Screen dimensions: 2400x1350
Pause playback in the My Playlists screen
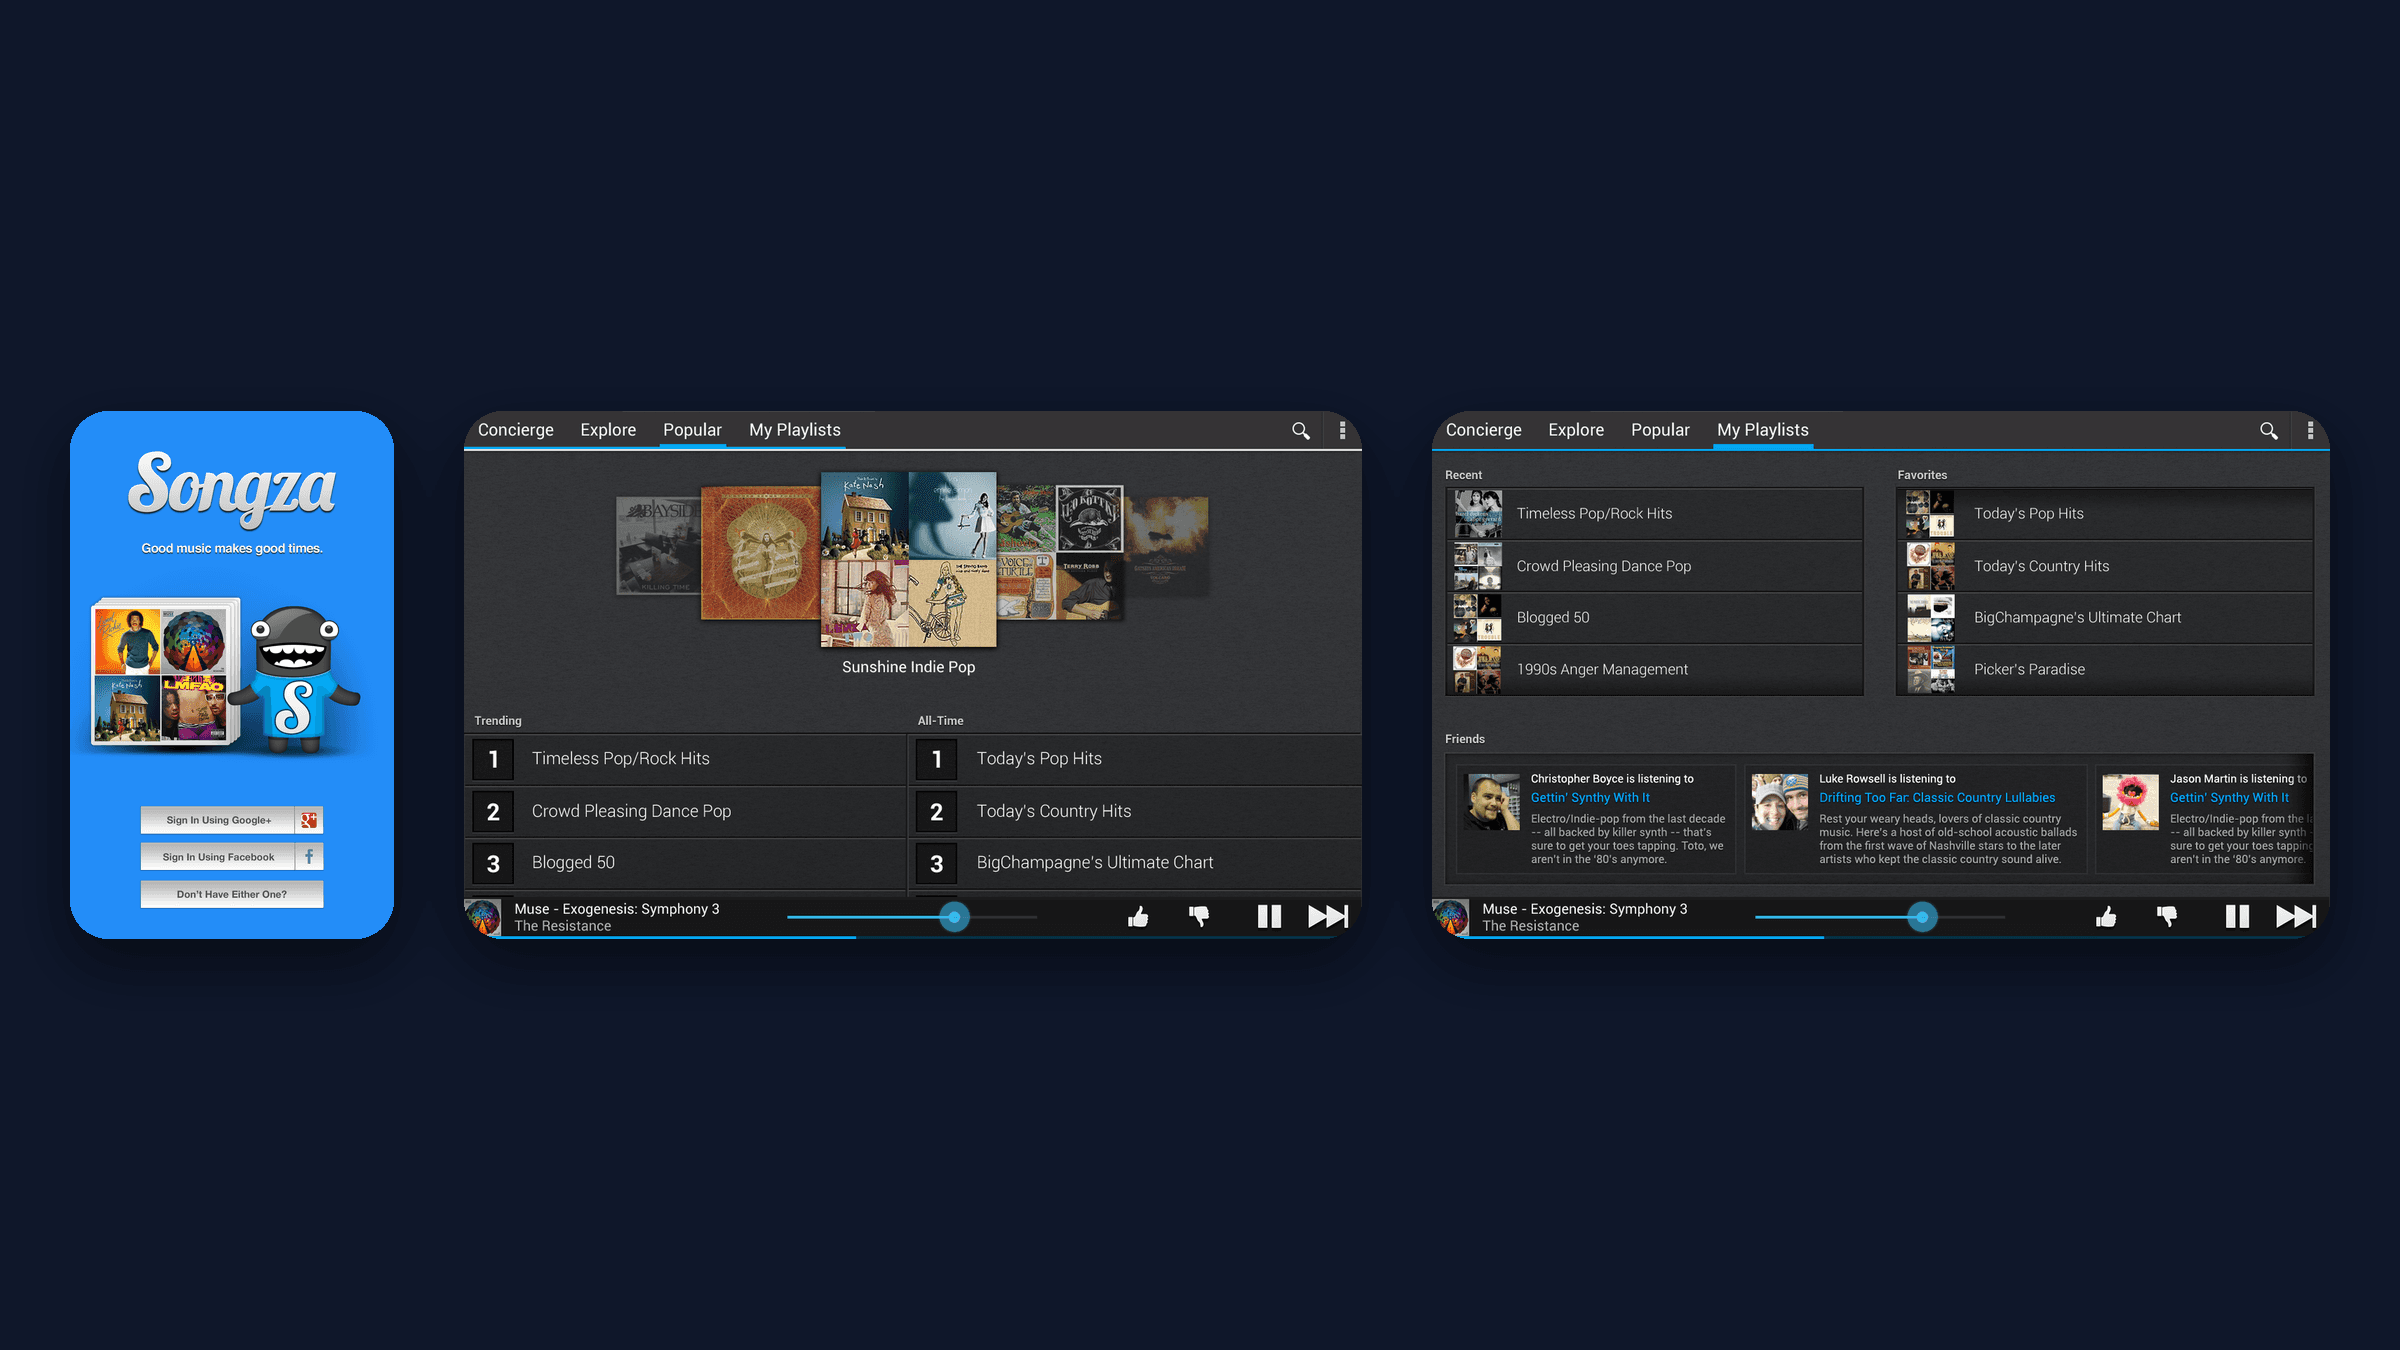(x=2237, y=916)
